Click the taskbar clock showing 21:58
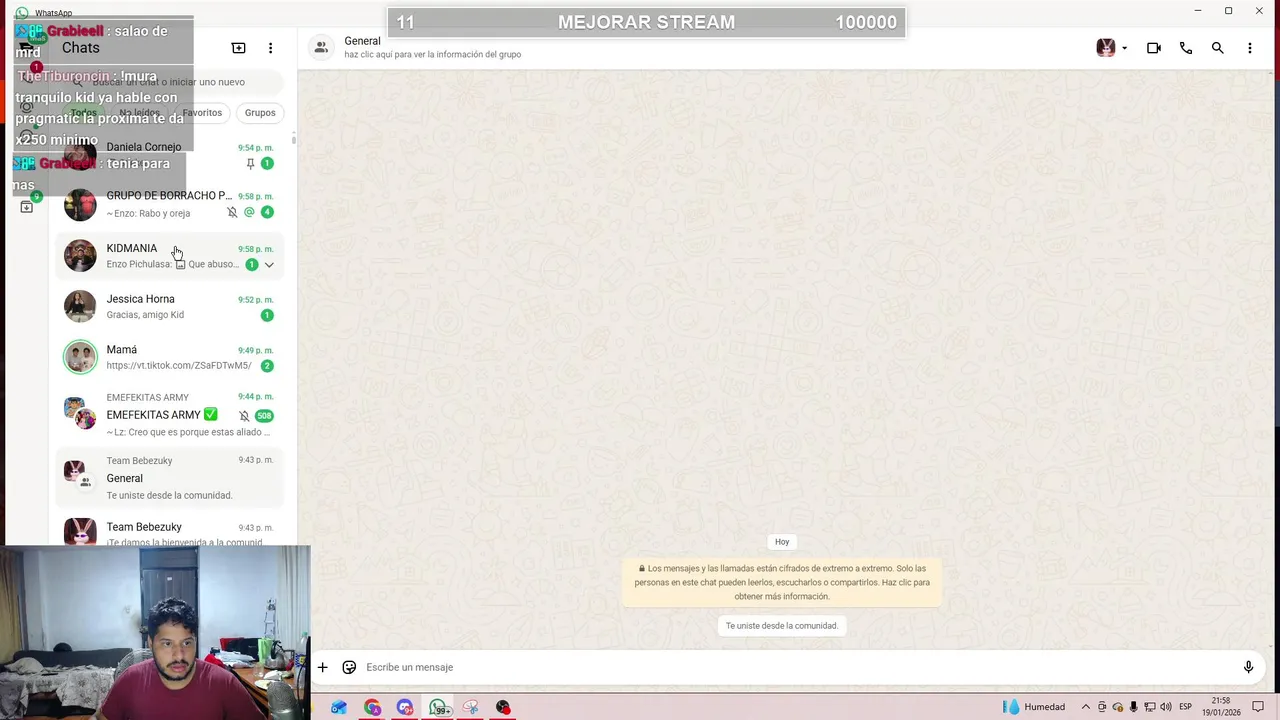1280x720 pixels. click(1221, 707)
